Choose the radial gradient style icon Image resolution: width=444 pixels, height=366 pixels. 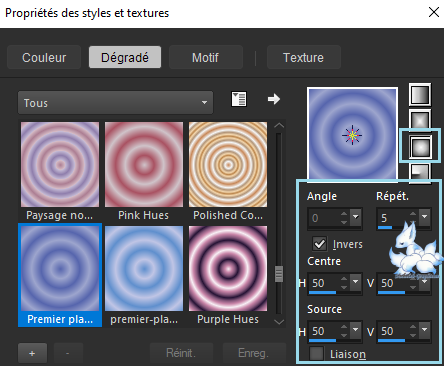pyautogui.click(x=420, y=173)
